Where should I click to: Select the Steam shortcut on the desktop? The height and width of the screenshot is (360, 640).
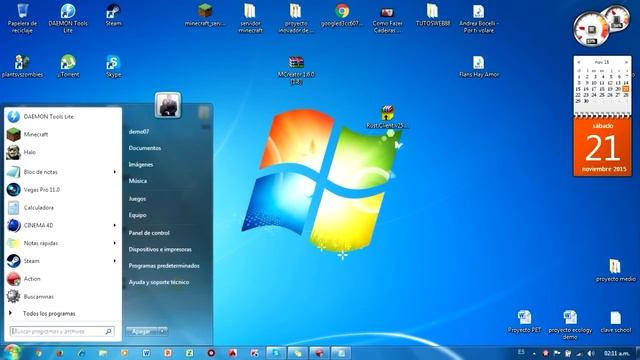click(113, 16)
